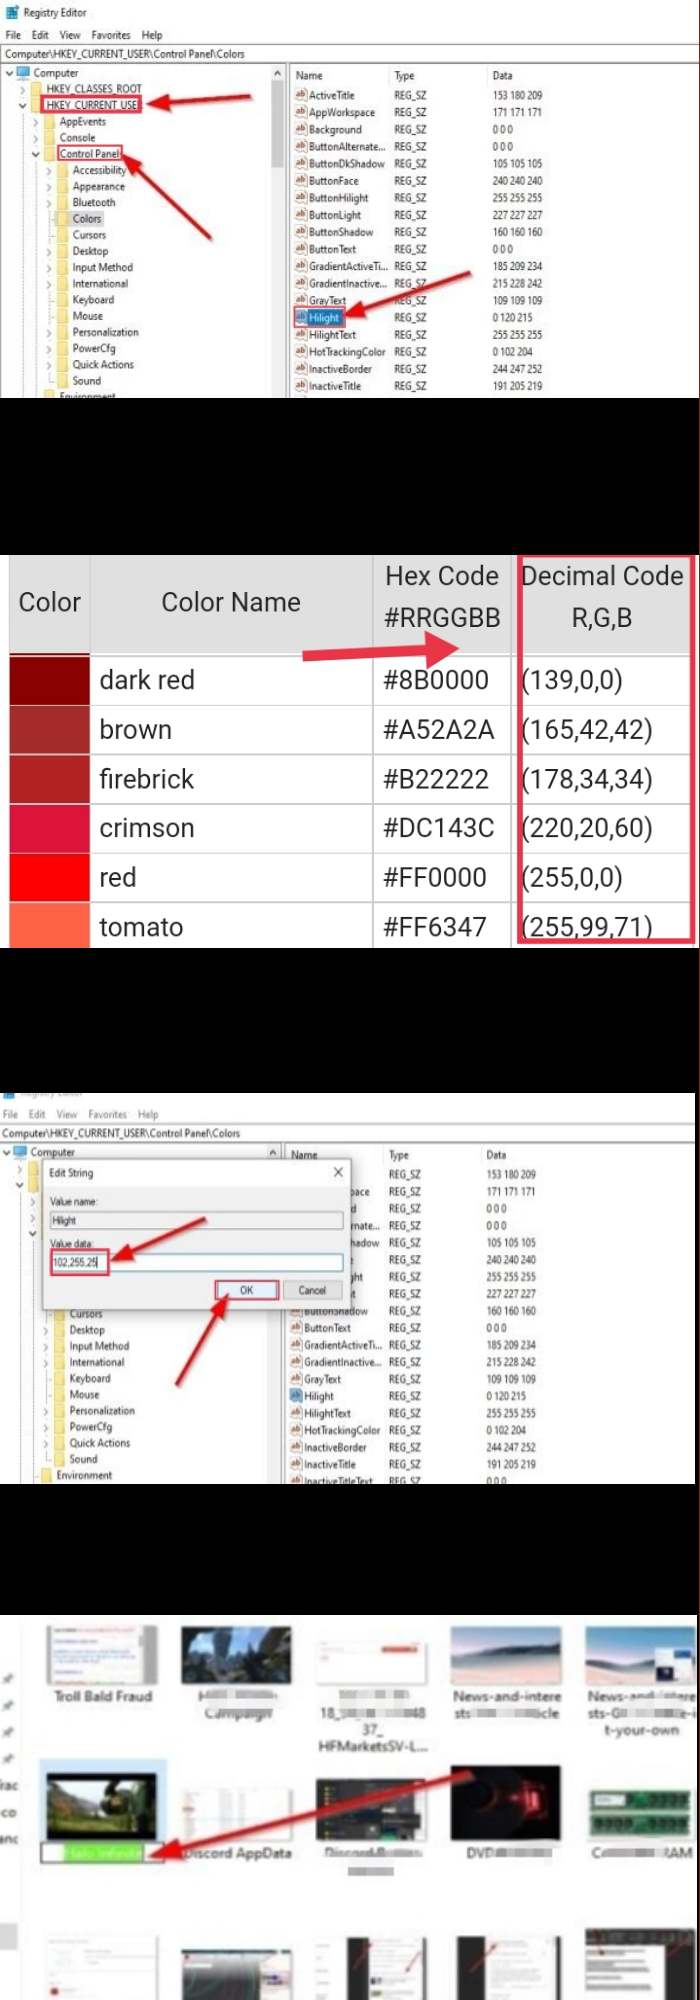Click Environment folder icon below the Edit String dialog
Viewport: 700px width, 2000px height.
click(46, 1475)
